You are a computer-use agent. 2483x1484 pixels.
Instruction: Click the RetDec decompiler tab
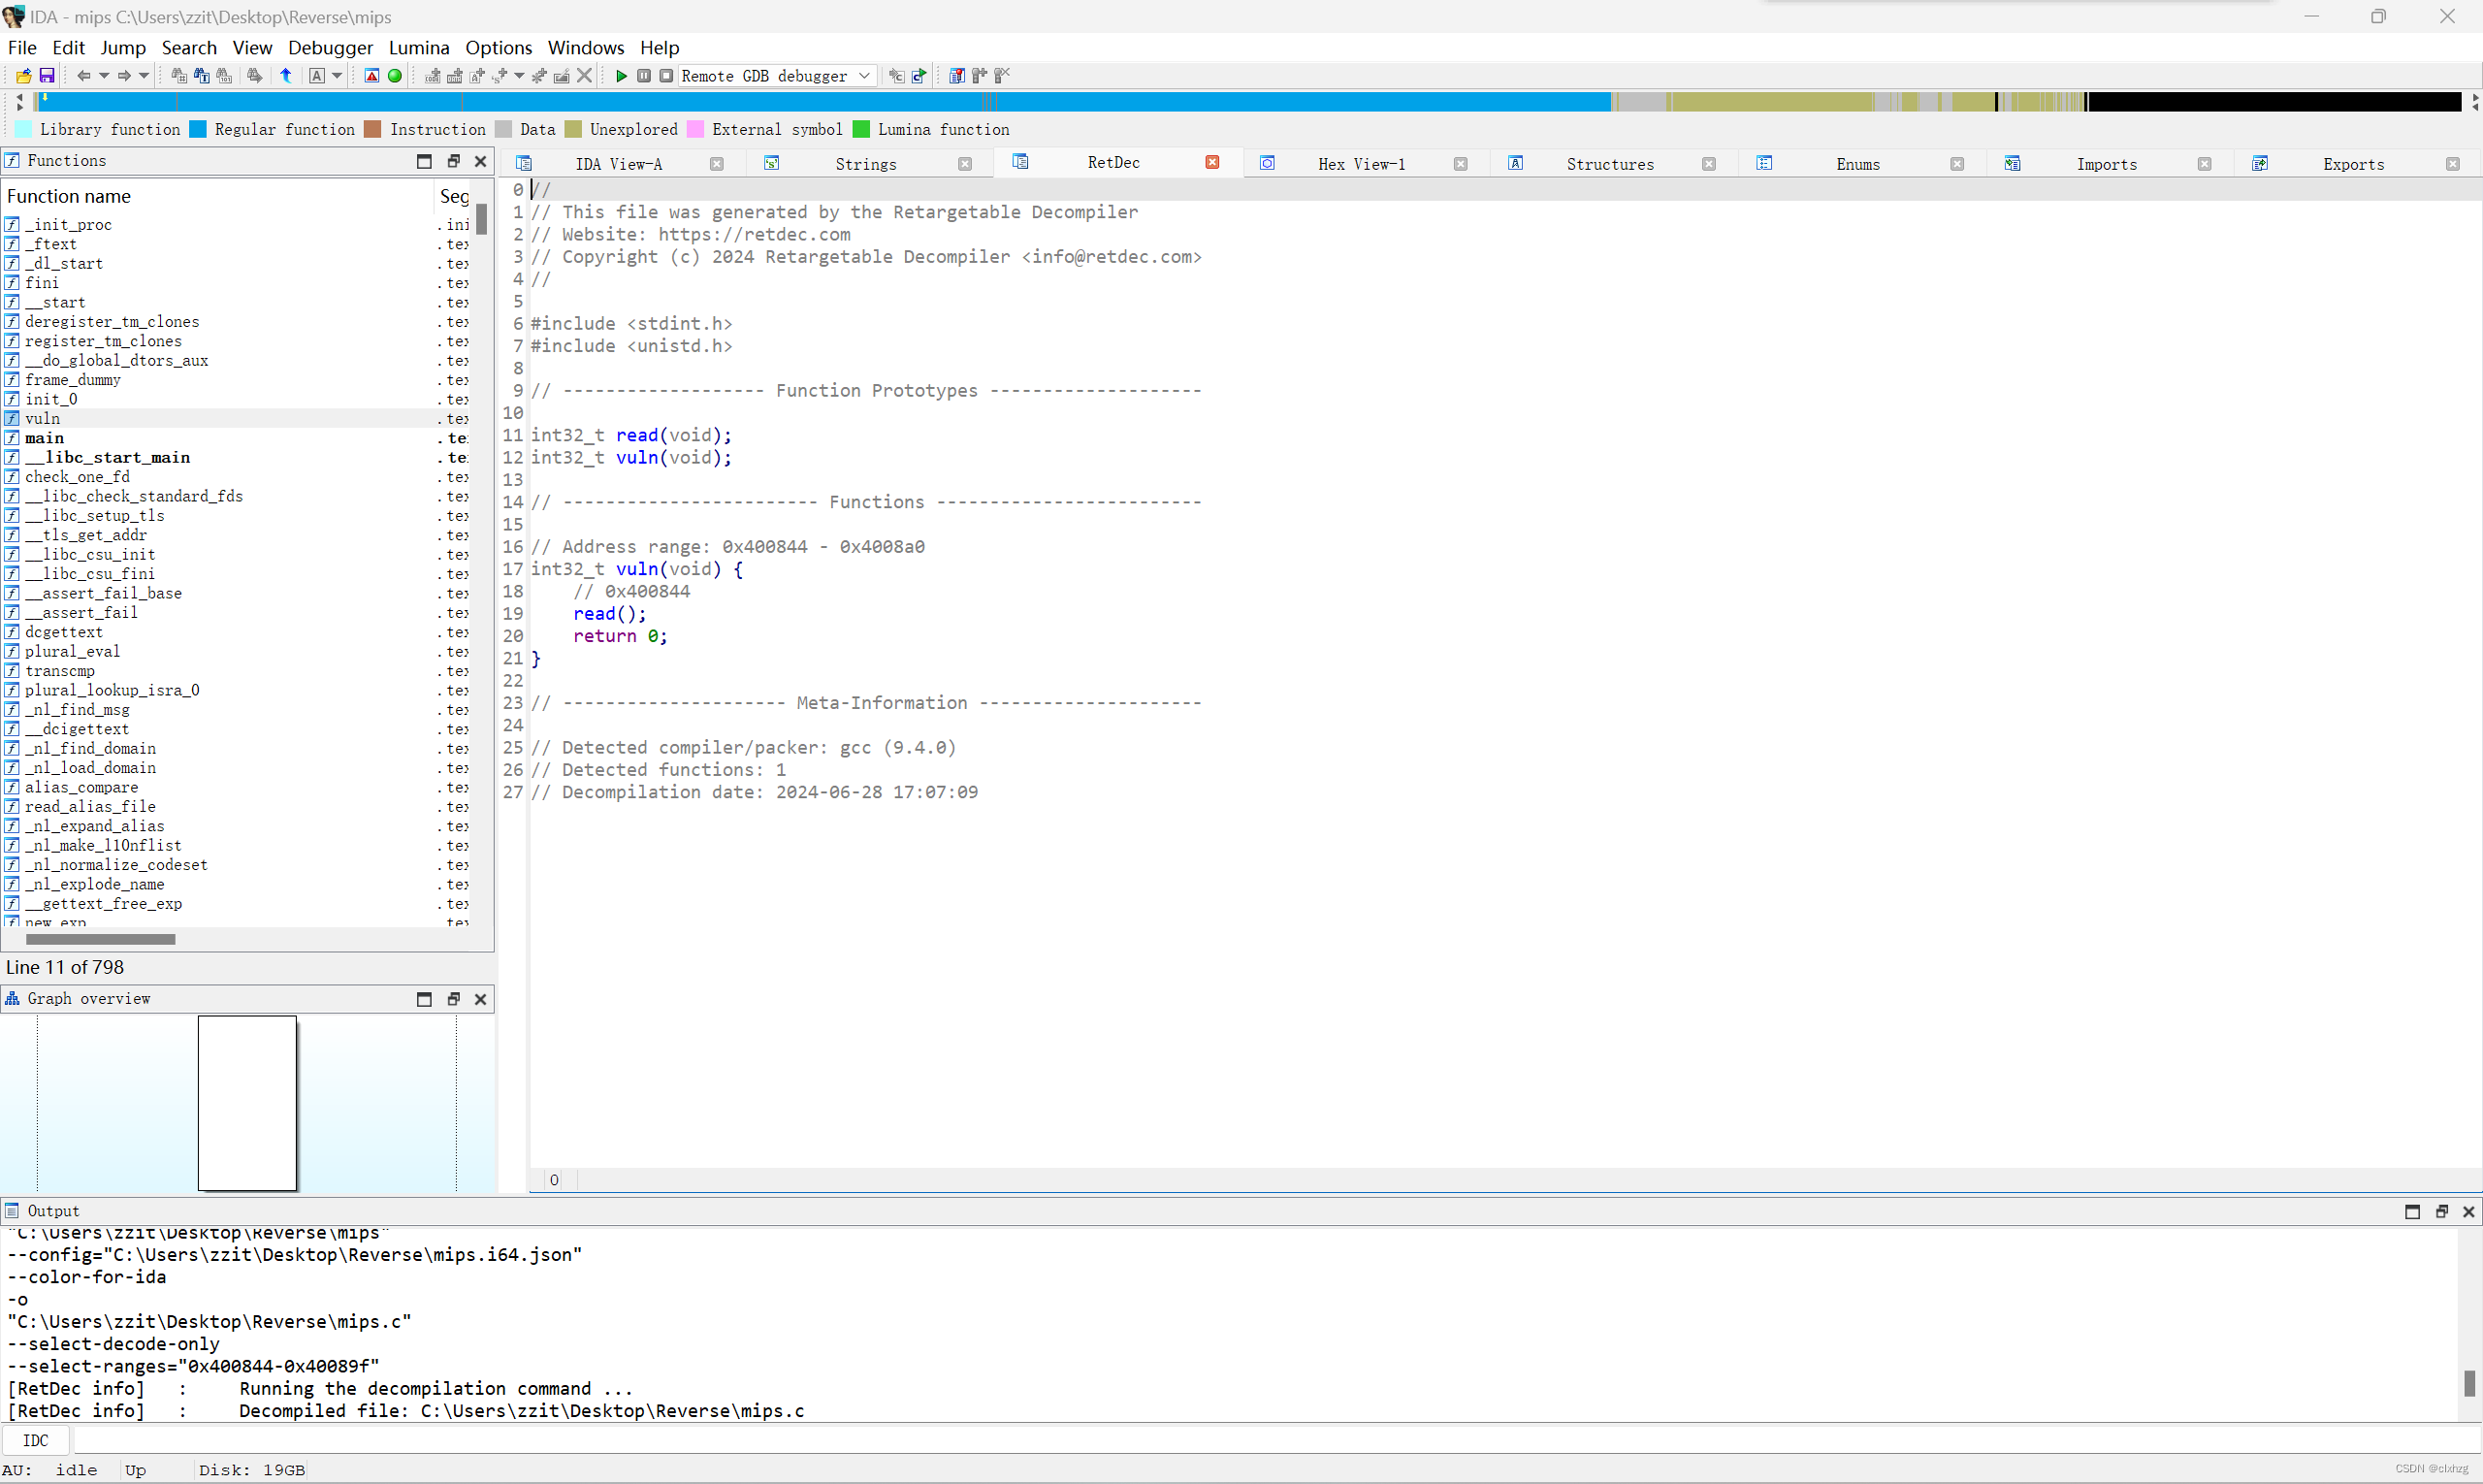point(1111,163)
